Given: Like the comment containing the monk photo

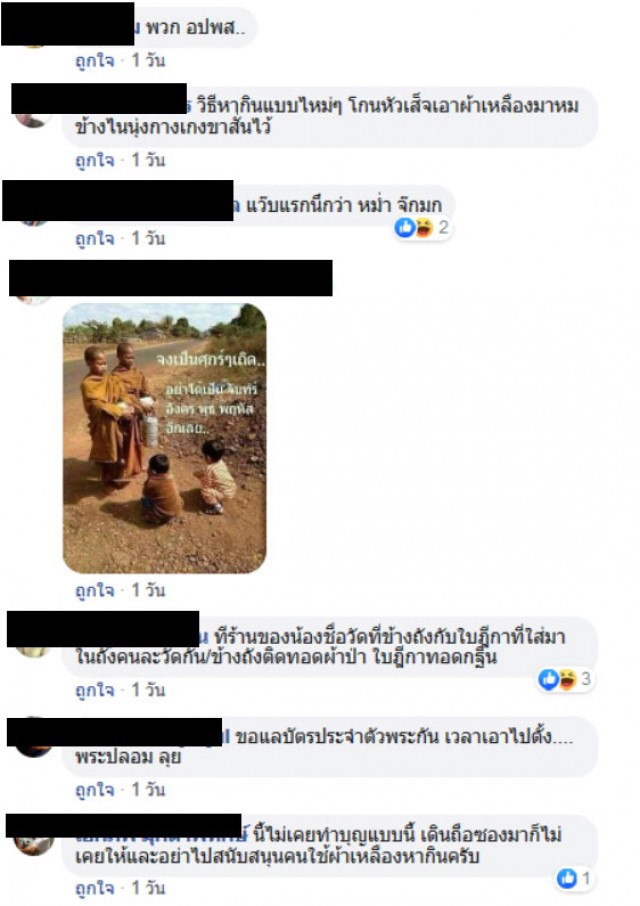Looking at the screenshot, I should click(x=95, y=590).
